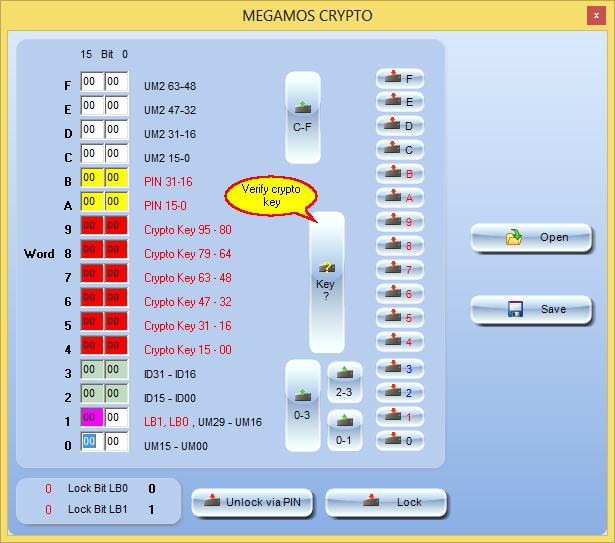Select highlighted word 0 high byte field
Image resolution: width=615 pixels, height=543 pixels.
92,441
